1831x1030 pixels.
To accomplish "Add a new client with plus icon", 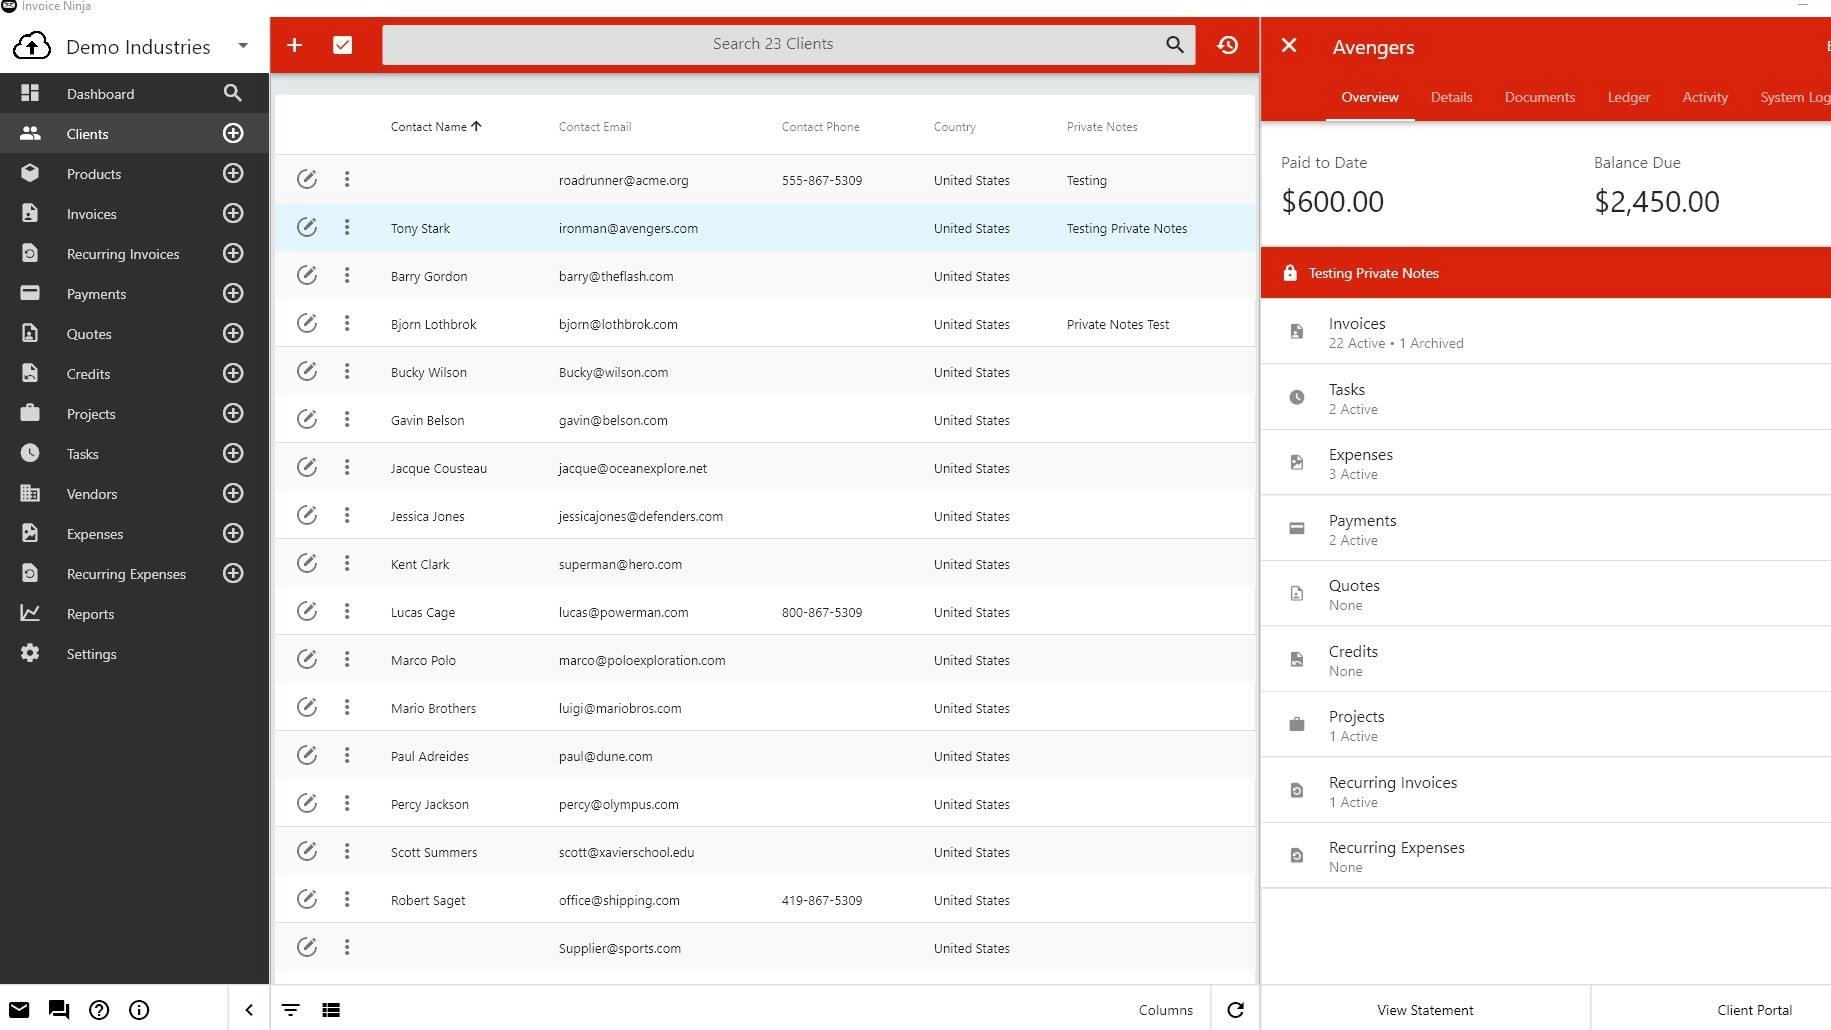I will tap(233, 133).
